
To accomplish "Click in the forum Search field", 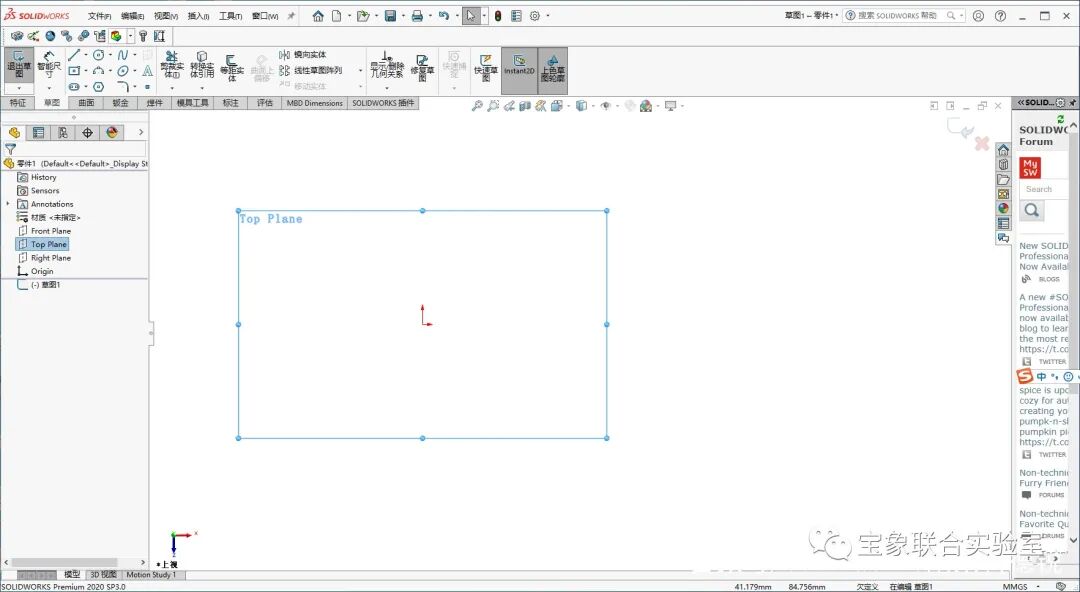I will coord(1045,189).
